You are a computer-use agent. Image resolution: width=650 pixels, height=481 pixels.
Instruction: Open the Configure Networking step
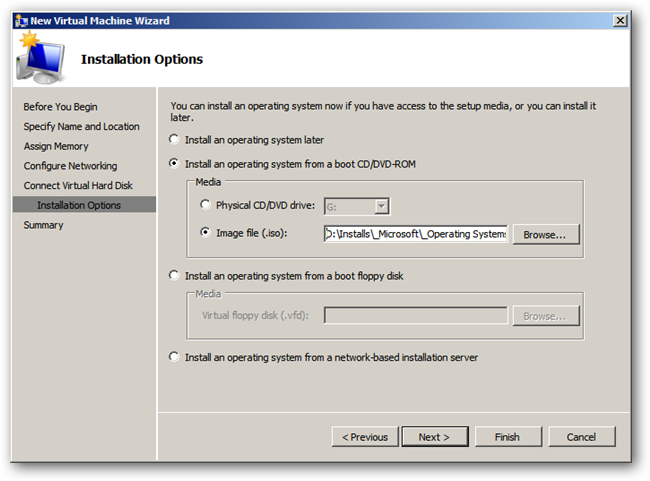(70, 166)
